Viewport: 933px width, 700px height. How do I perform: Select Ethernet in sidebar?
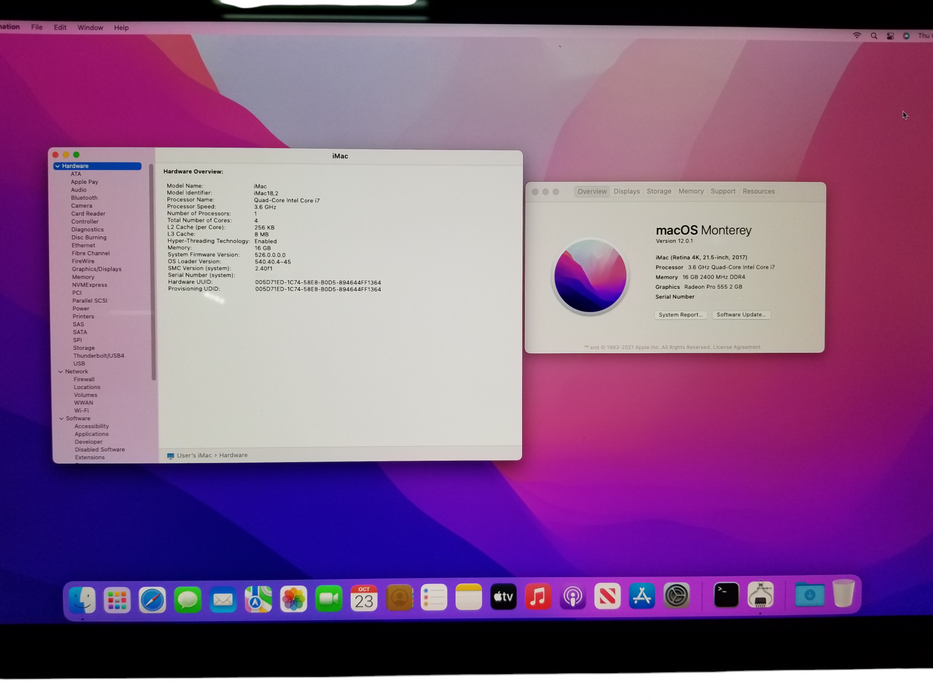pos(83,245)
